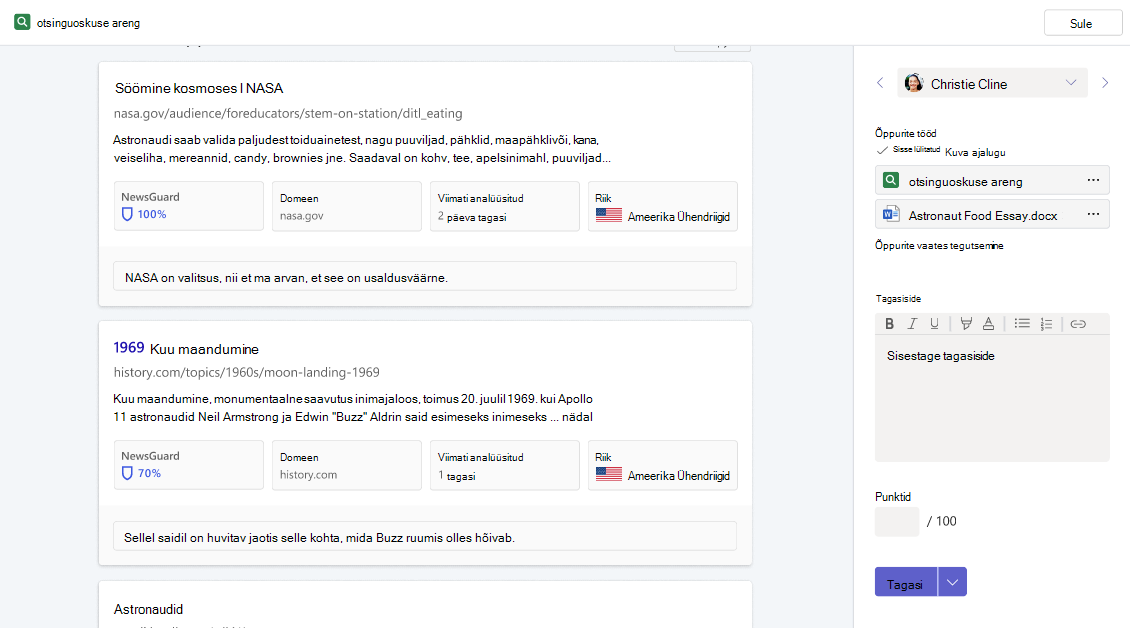The image size is (1130, 628).
Task: Choose the font color icon
Action: coord(989,324)
